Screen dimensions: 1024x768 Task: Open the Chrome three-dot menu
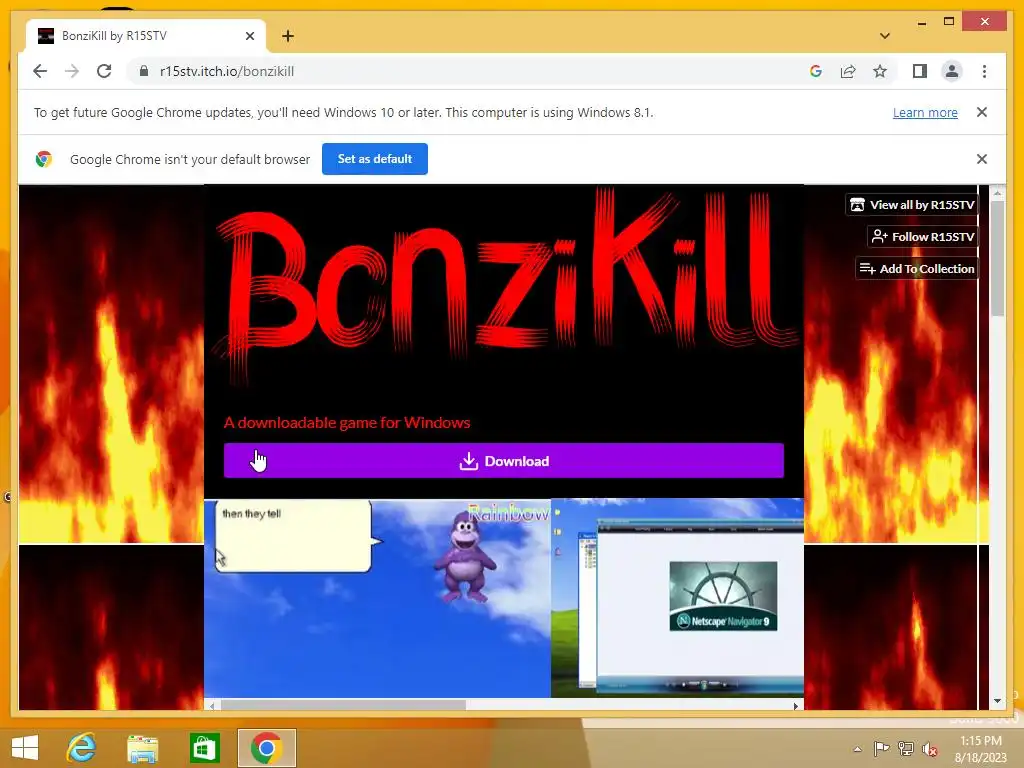984,71
